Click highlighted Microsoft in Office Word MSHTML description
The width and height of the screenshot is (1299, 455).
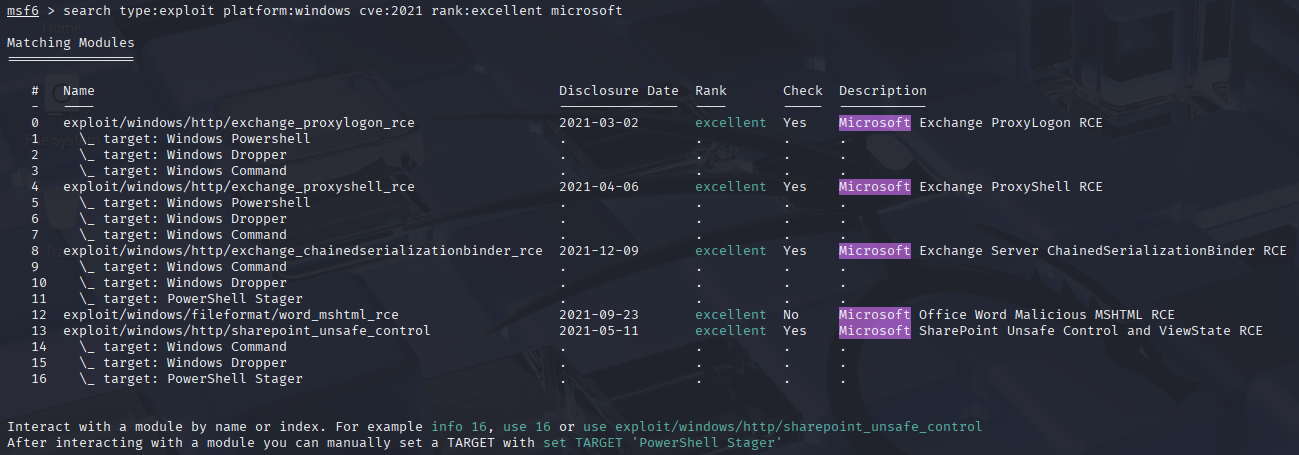pos(874,315)
